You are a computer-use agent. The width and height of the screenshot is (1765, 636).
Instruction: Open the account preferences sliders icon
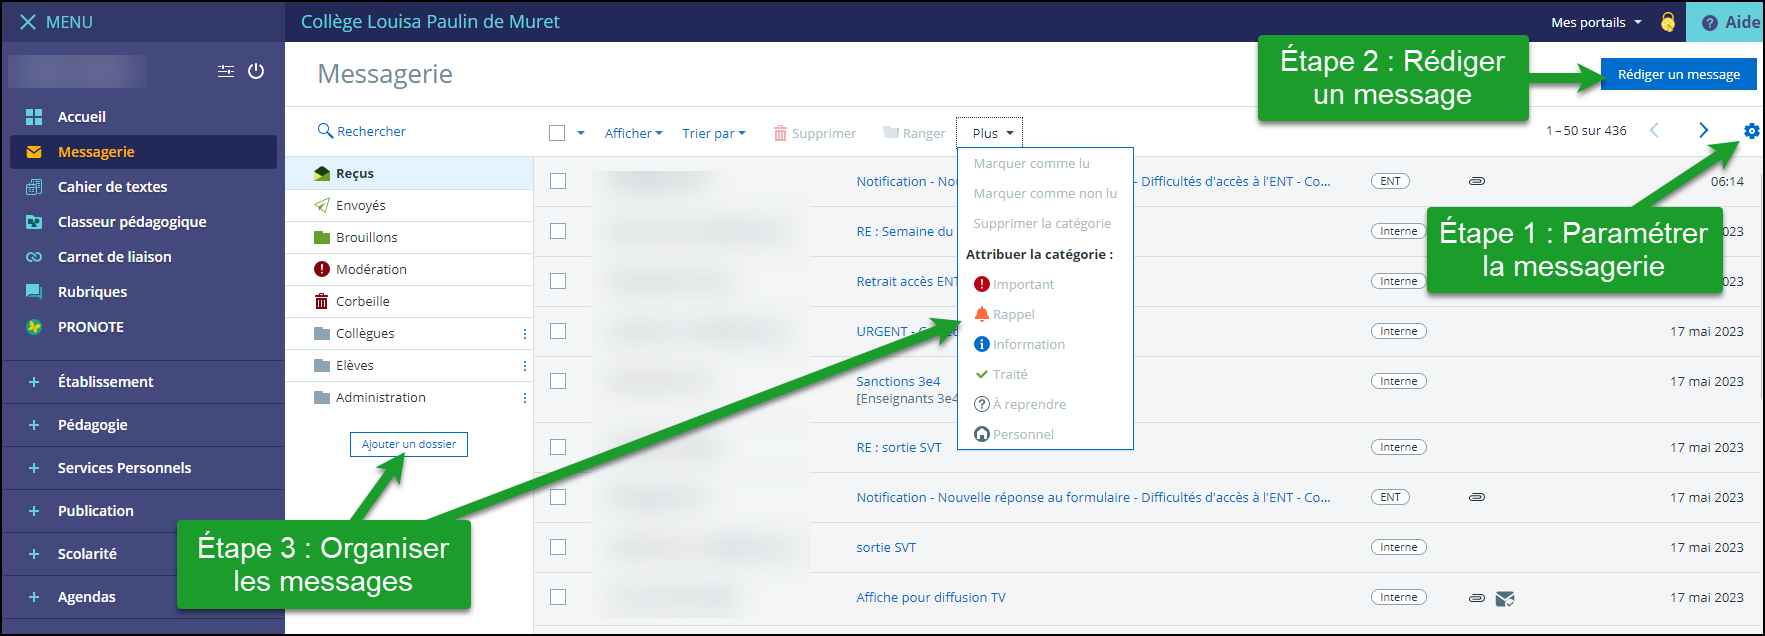226,71
